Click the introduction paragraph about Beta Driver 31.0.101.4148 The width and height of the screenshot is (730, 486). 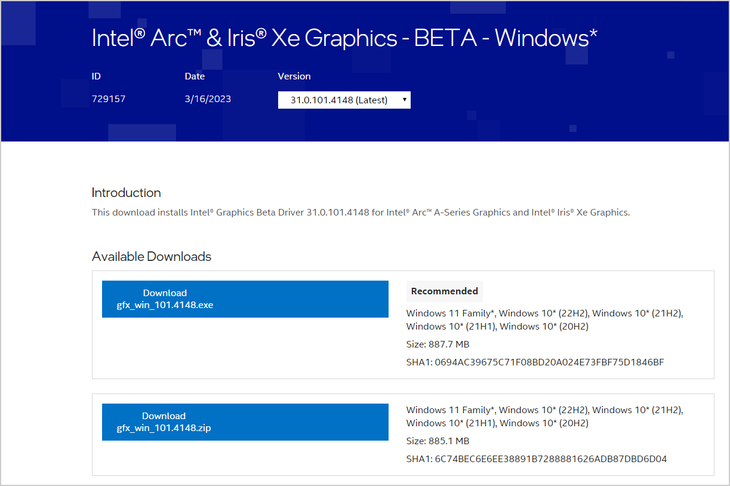pos(361,213)
